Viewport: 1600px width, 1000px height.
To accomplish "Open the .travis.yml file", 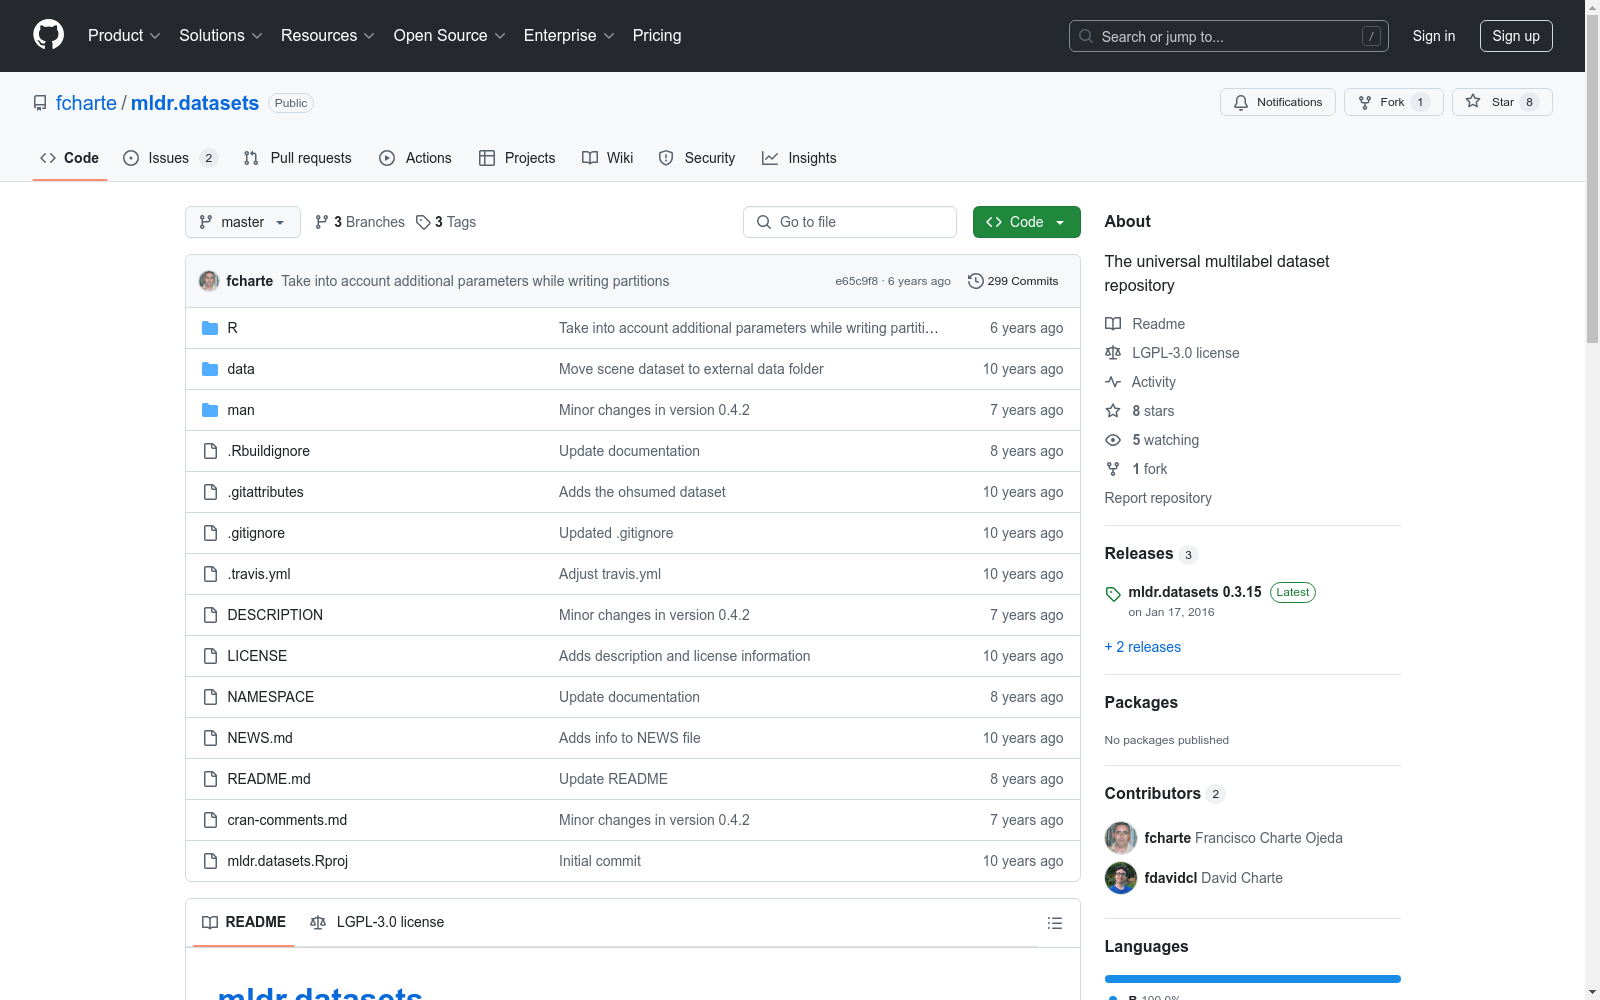I will pyautogui.click(x=259, y=574).
